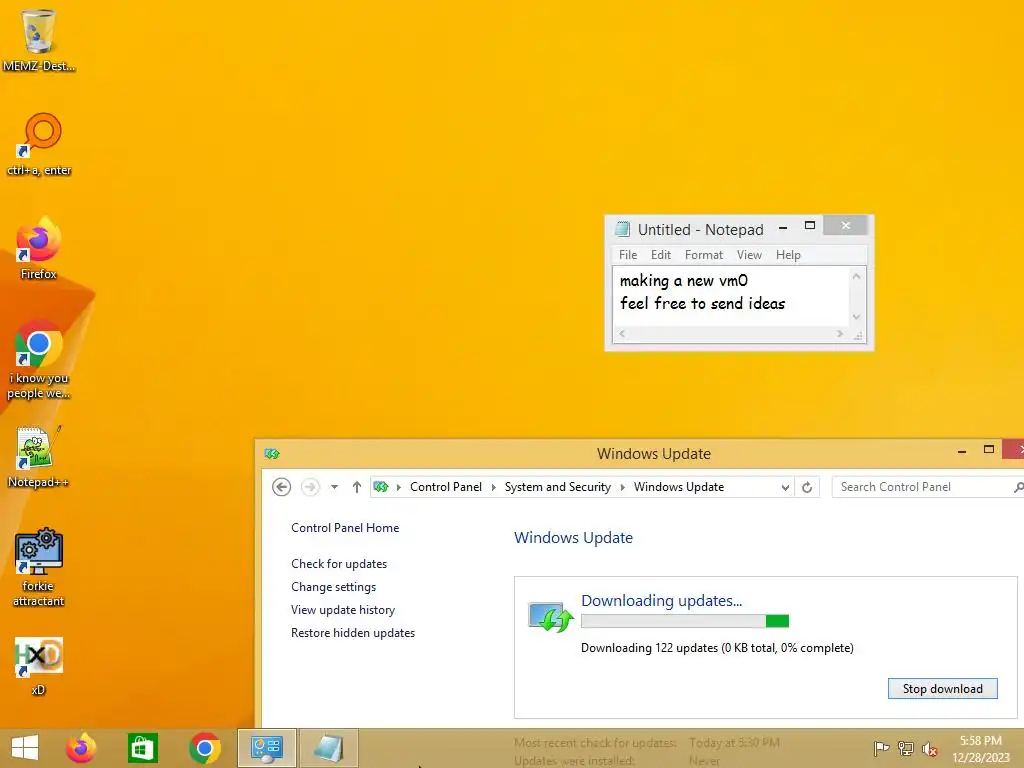Click the Stop download button
The height and width of the screenshot is (768, 1024).
pos(942,689)
